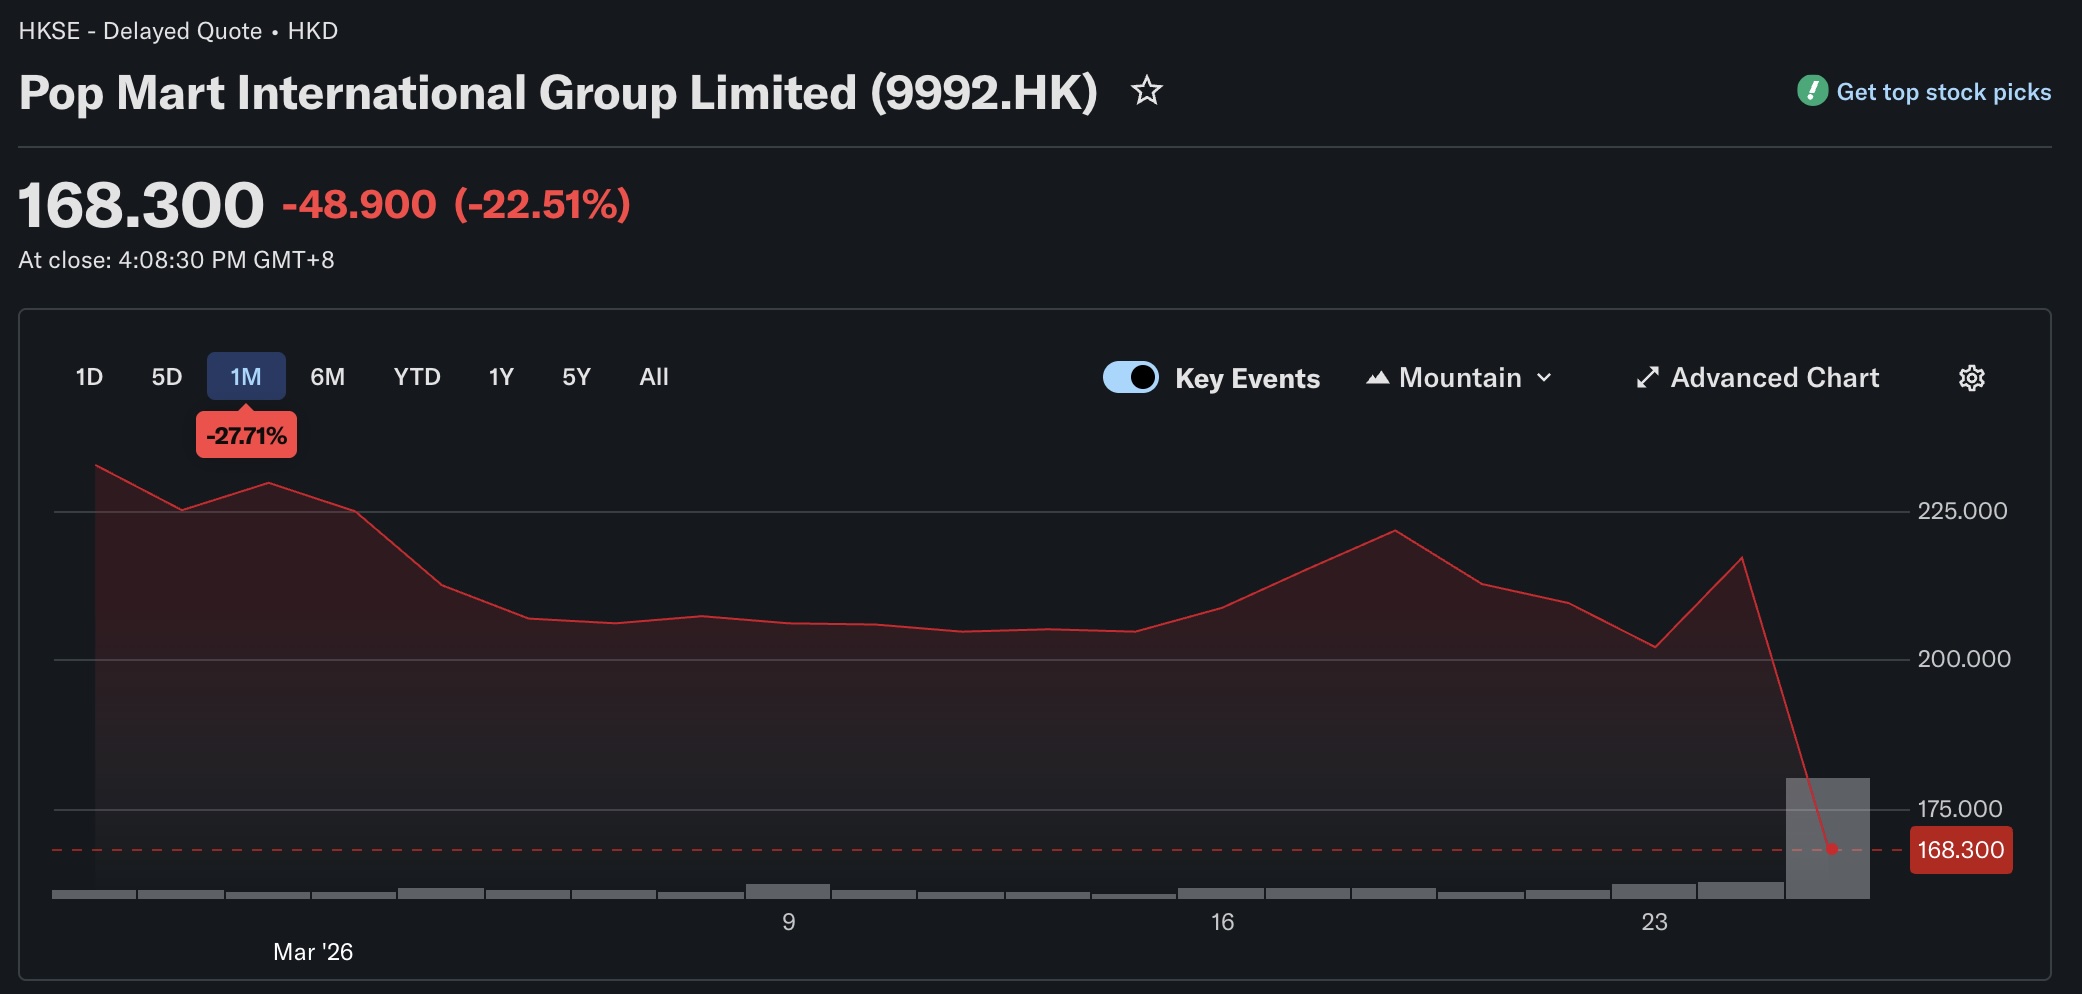This screenshot has height=994, width=2082.
Task: Expand the Mountain chart type dropdown chevron
Action: (1544, 378)
